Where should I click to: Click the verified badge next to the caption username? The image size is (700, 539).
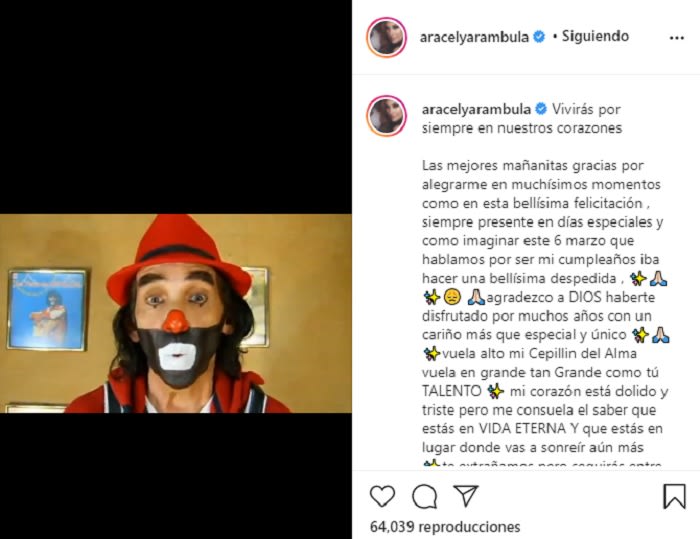pyautogui.click(x=541, y=109)
